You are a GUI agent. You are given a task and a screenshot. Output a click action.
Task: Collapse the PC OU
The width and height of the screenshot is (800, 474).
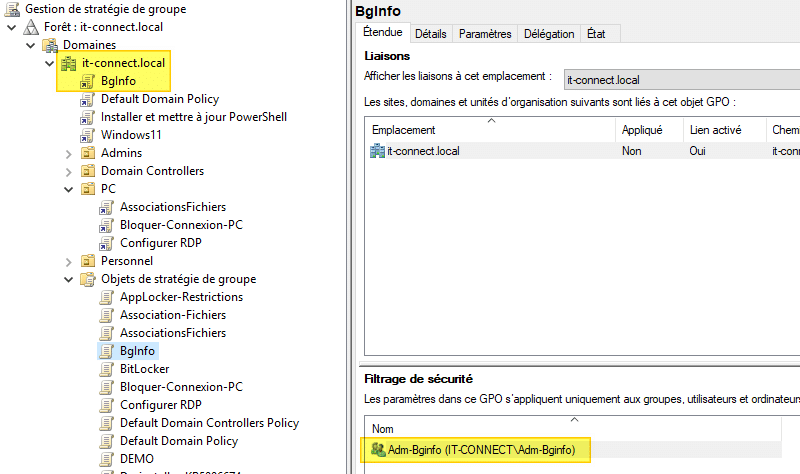click(x=68, y=189)
